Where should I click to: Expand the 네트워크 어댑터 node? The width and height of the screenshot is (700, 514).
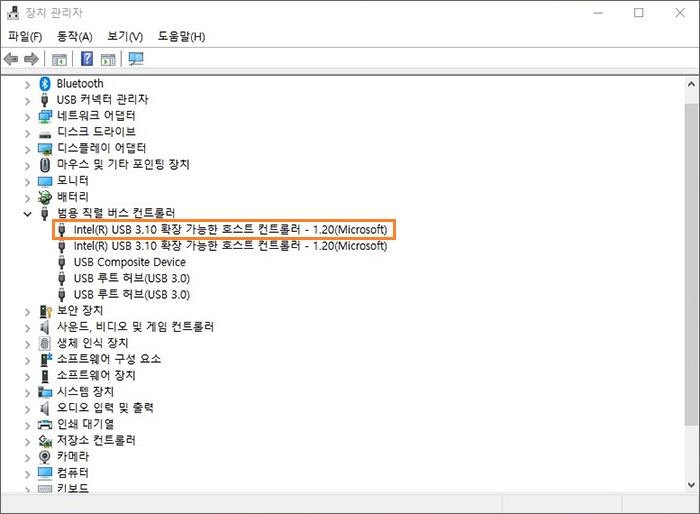(27, 117)
